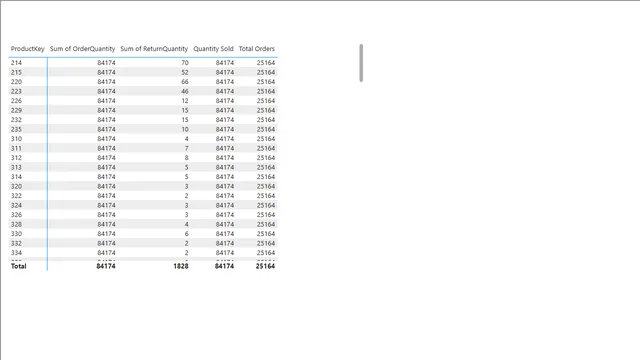The image size is (640, 360).
Task: Select ProductKey 310 cell
Action: point(16,139)
